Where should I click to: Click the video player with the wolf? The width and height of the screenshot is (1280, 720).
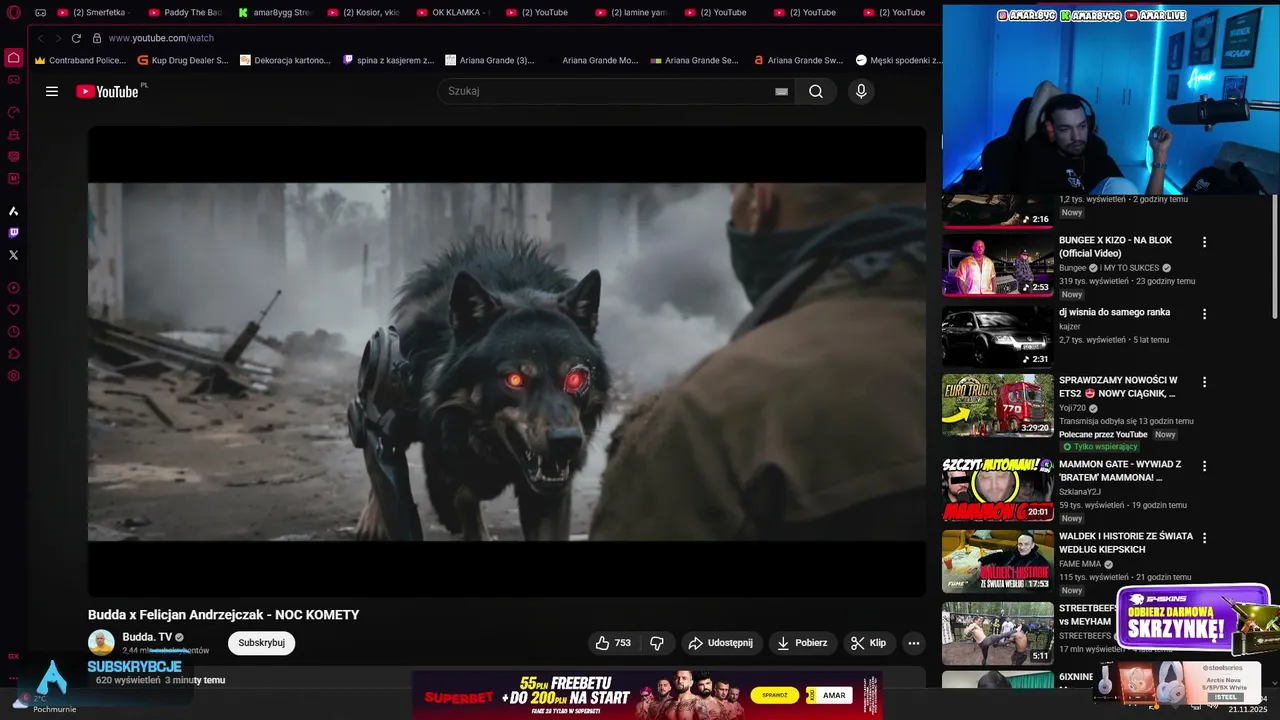pos(507,361)
